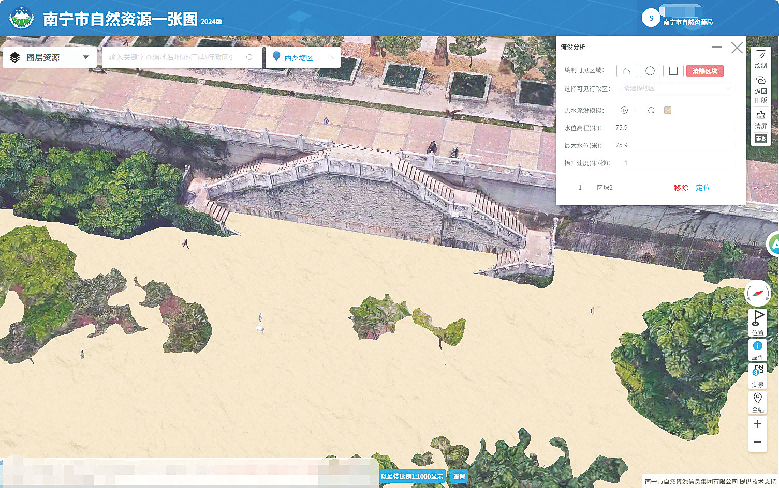Click the blue info query icon
Image resolution: width=779 pixels, height=488 pixels.
point(758,347)
